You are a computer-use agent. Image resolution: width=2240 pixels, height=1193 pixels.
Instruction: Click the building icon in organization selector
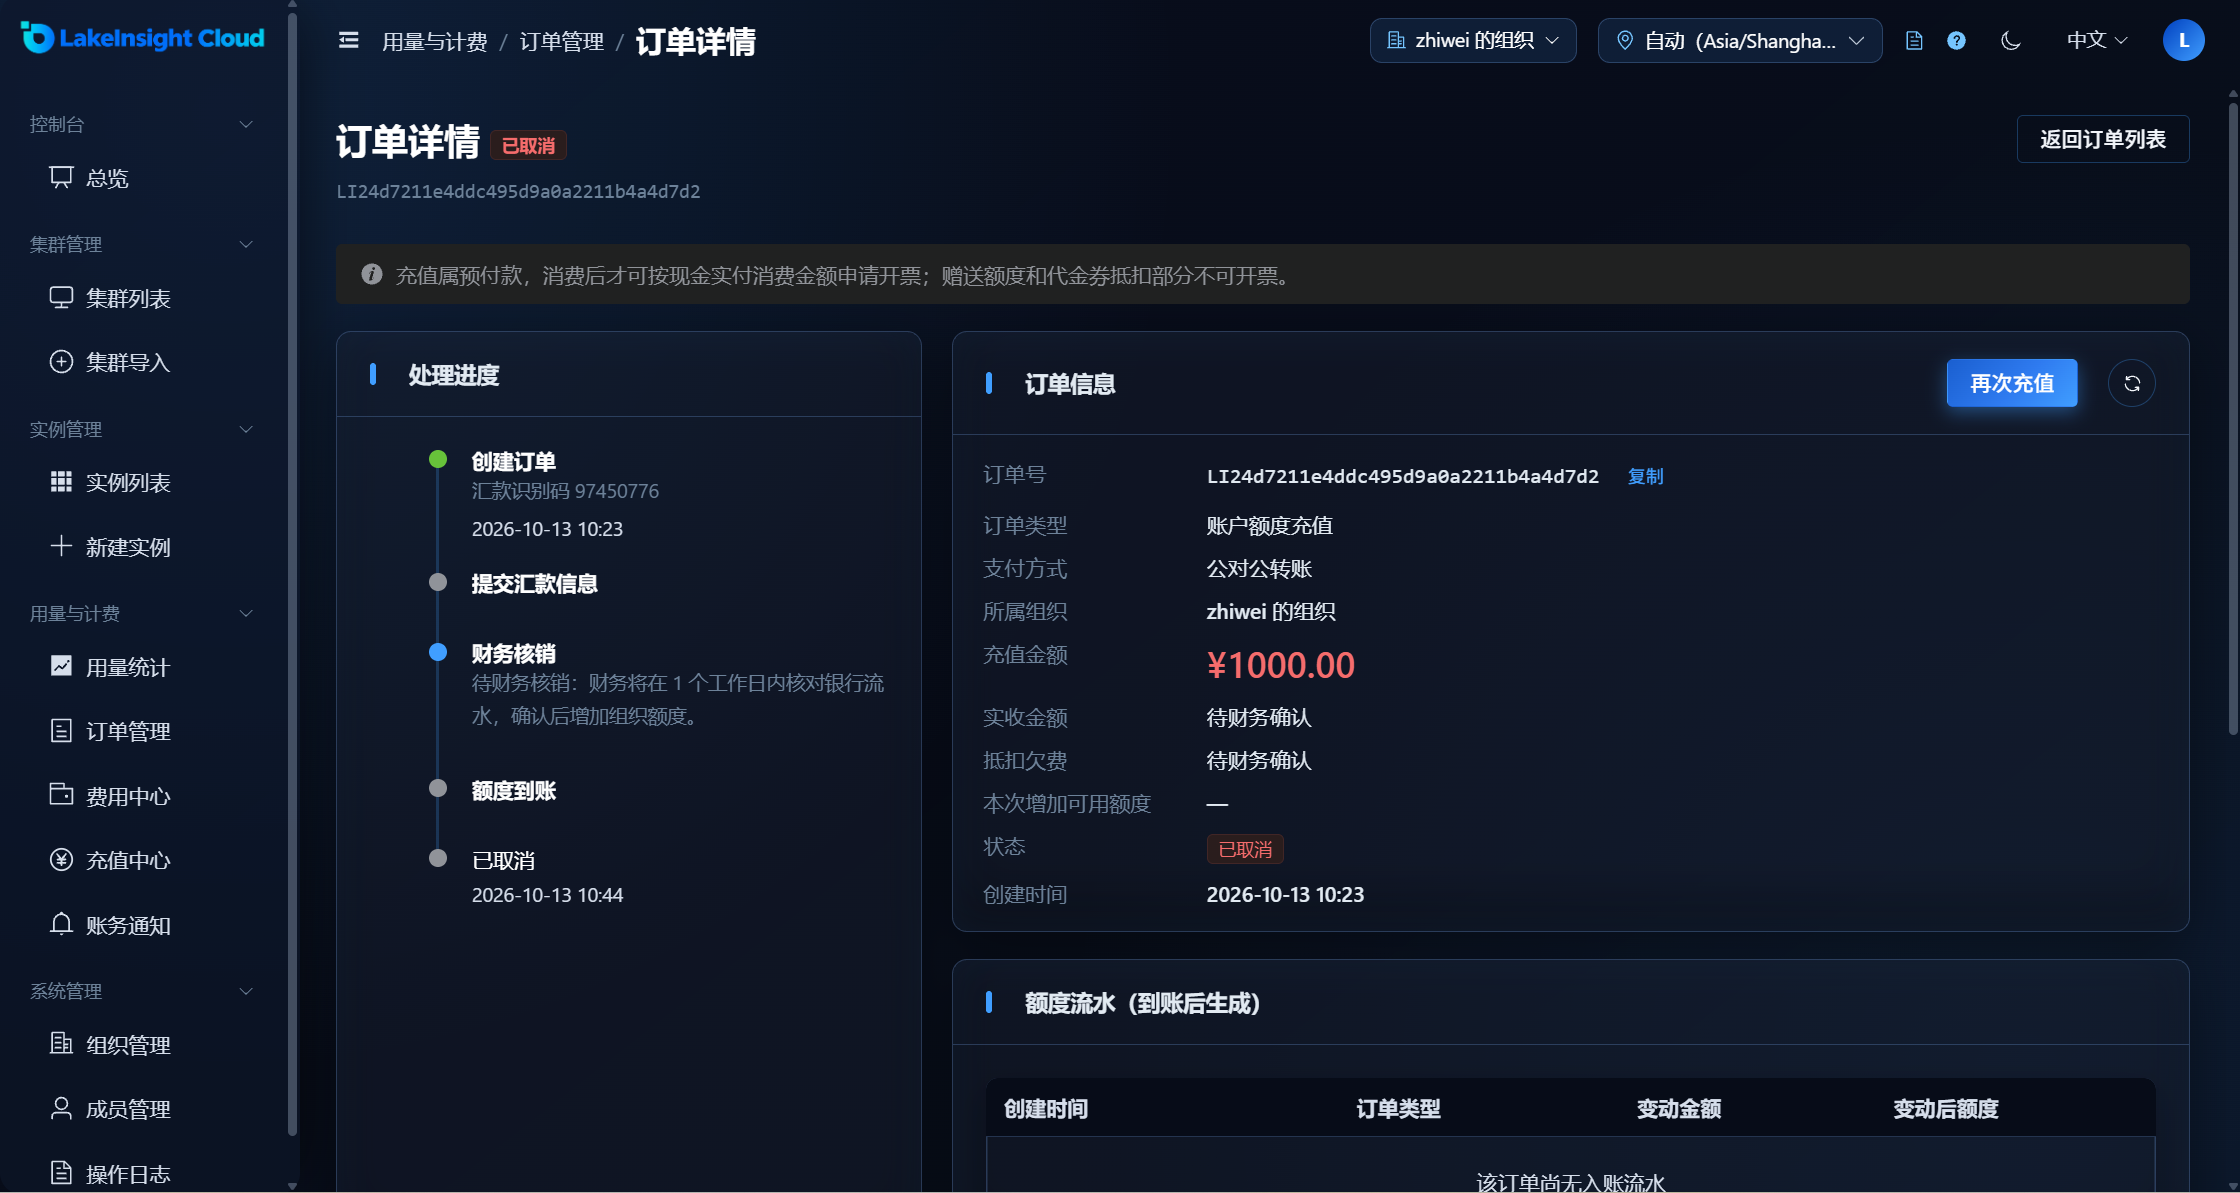1396,40
